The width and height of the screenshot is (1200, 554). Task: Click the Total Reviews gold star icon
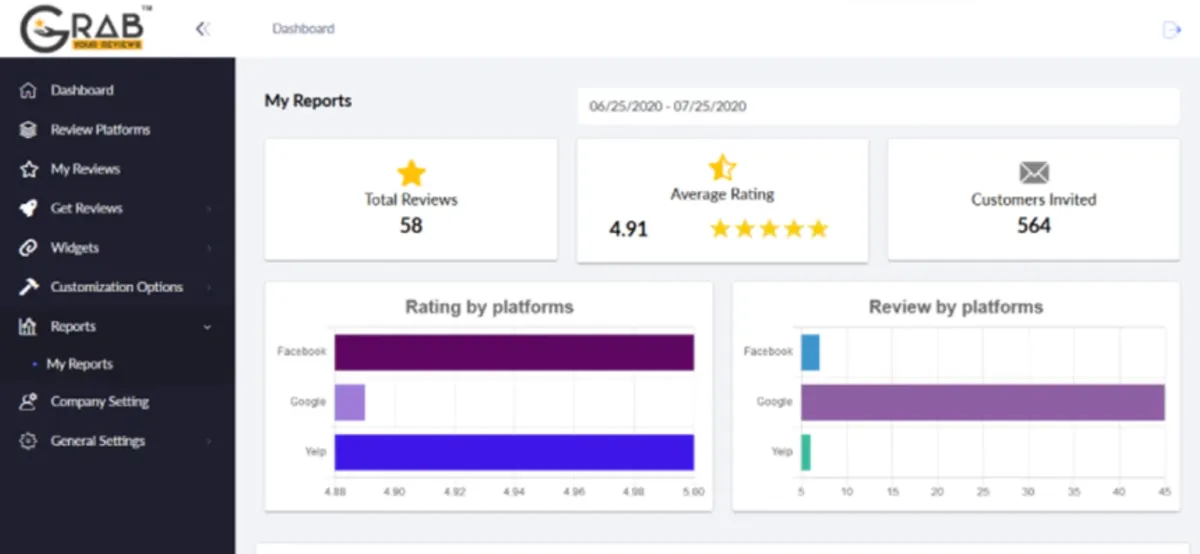coord(411,173)
